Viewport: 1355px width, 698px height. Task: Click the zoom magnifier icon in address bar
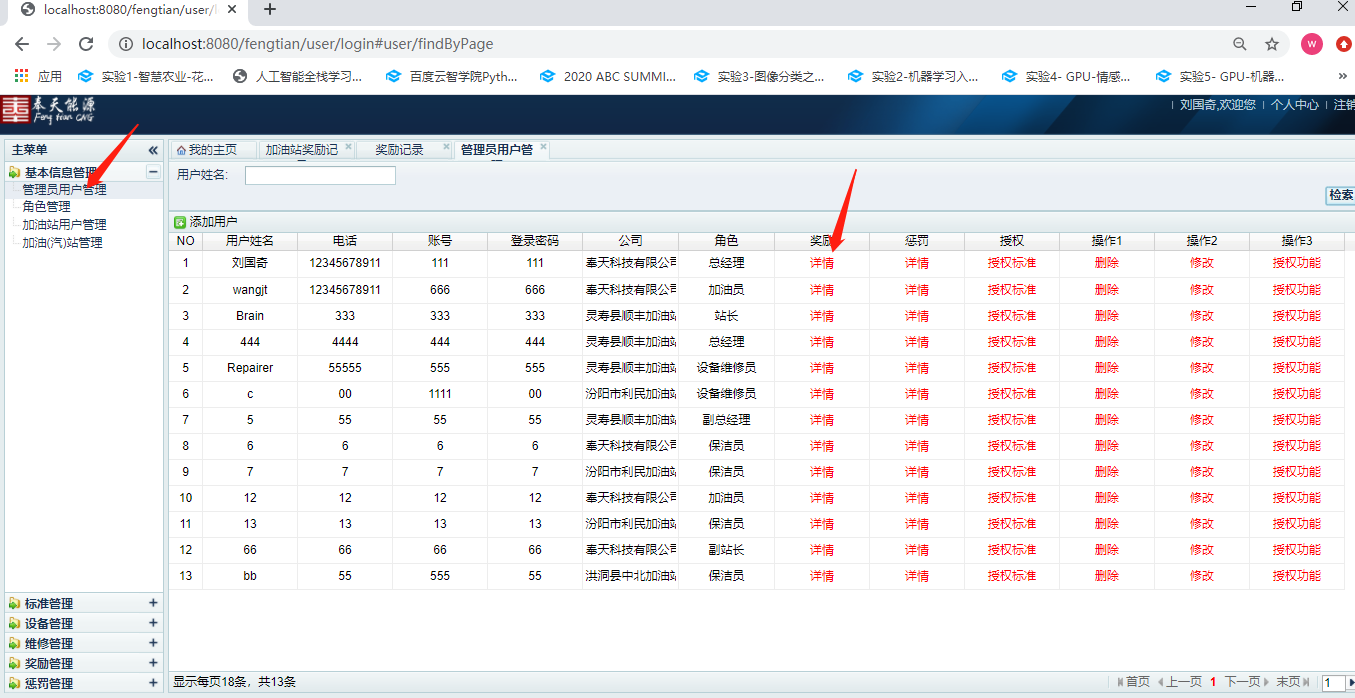[x=1240, y=44]
